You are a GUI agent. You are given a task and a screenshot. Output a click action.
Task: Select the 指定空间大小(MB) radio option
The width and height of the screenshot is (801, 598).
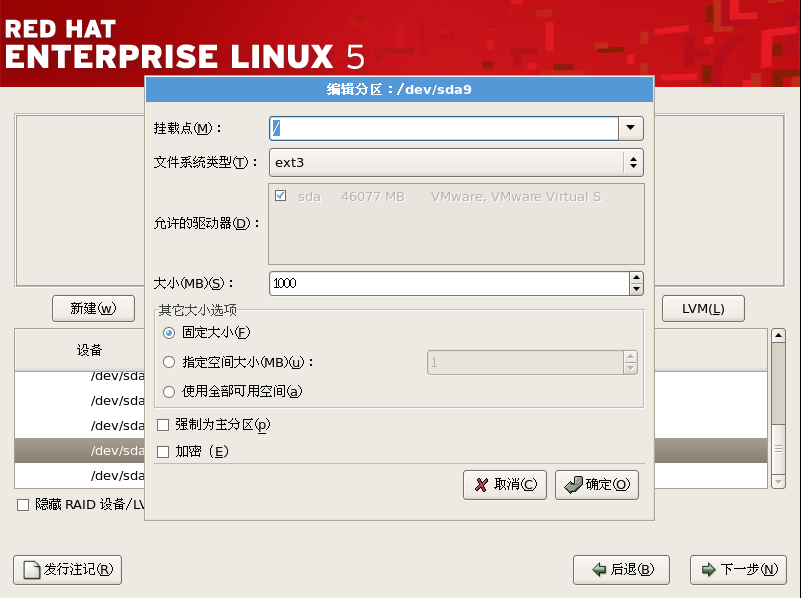[169, 363]
